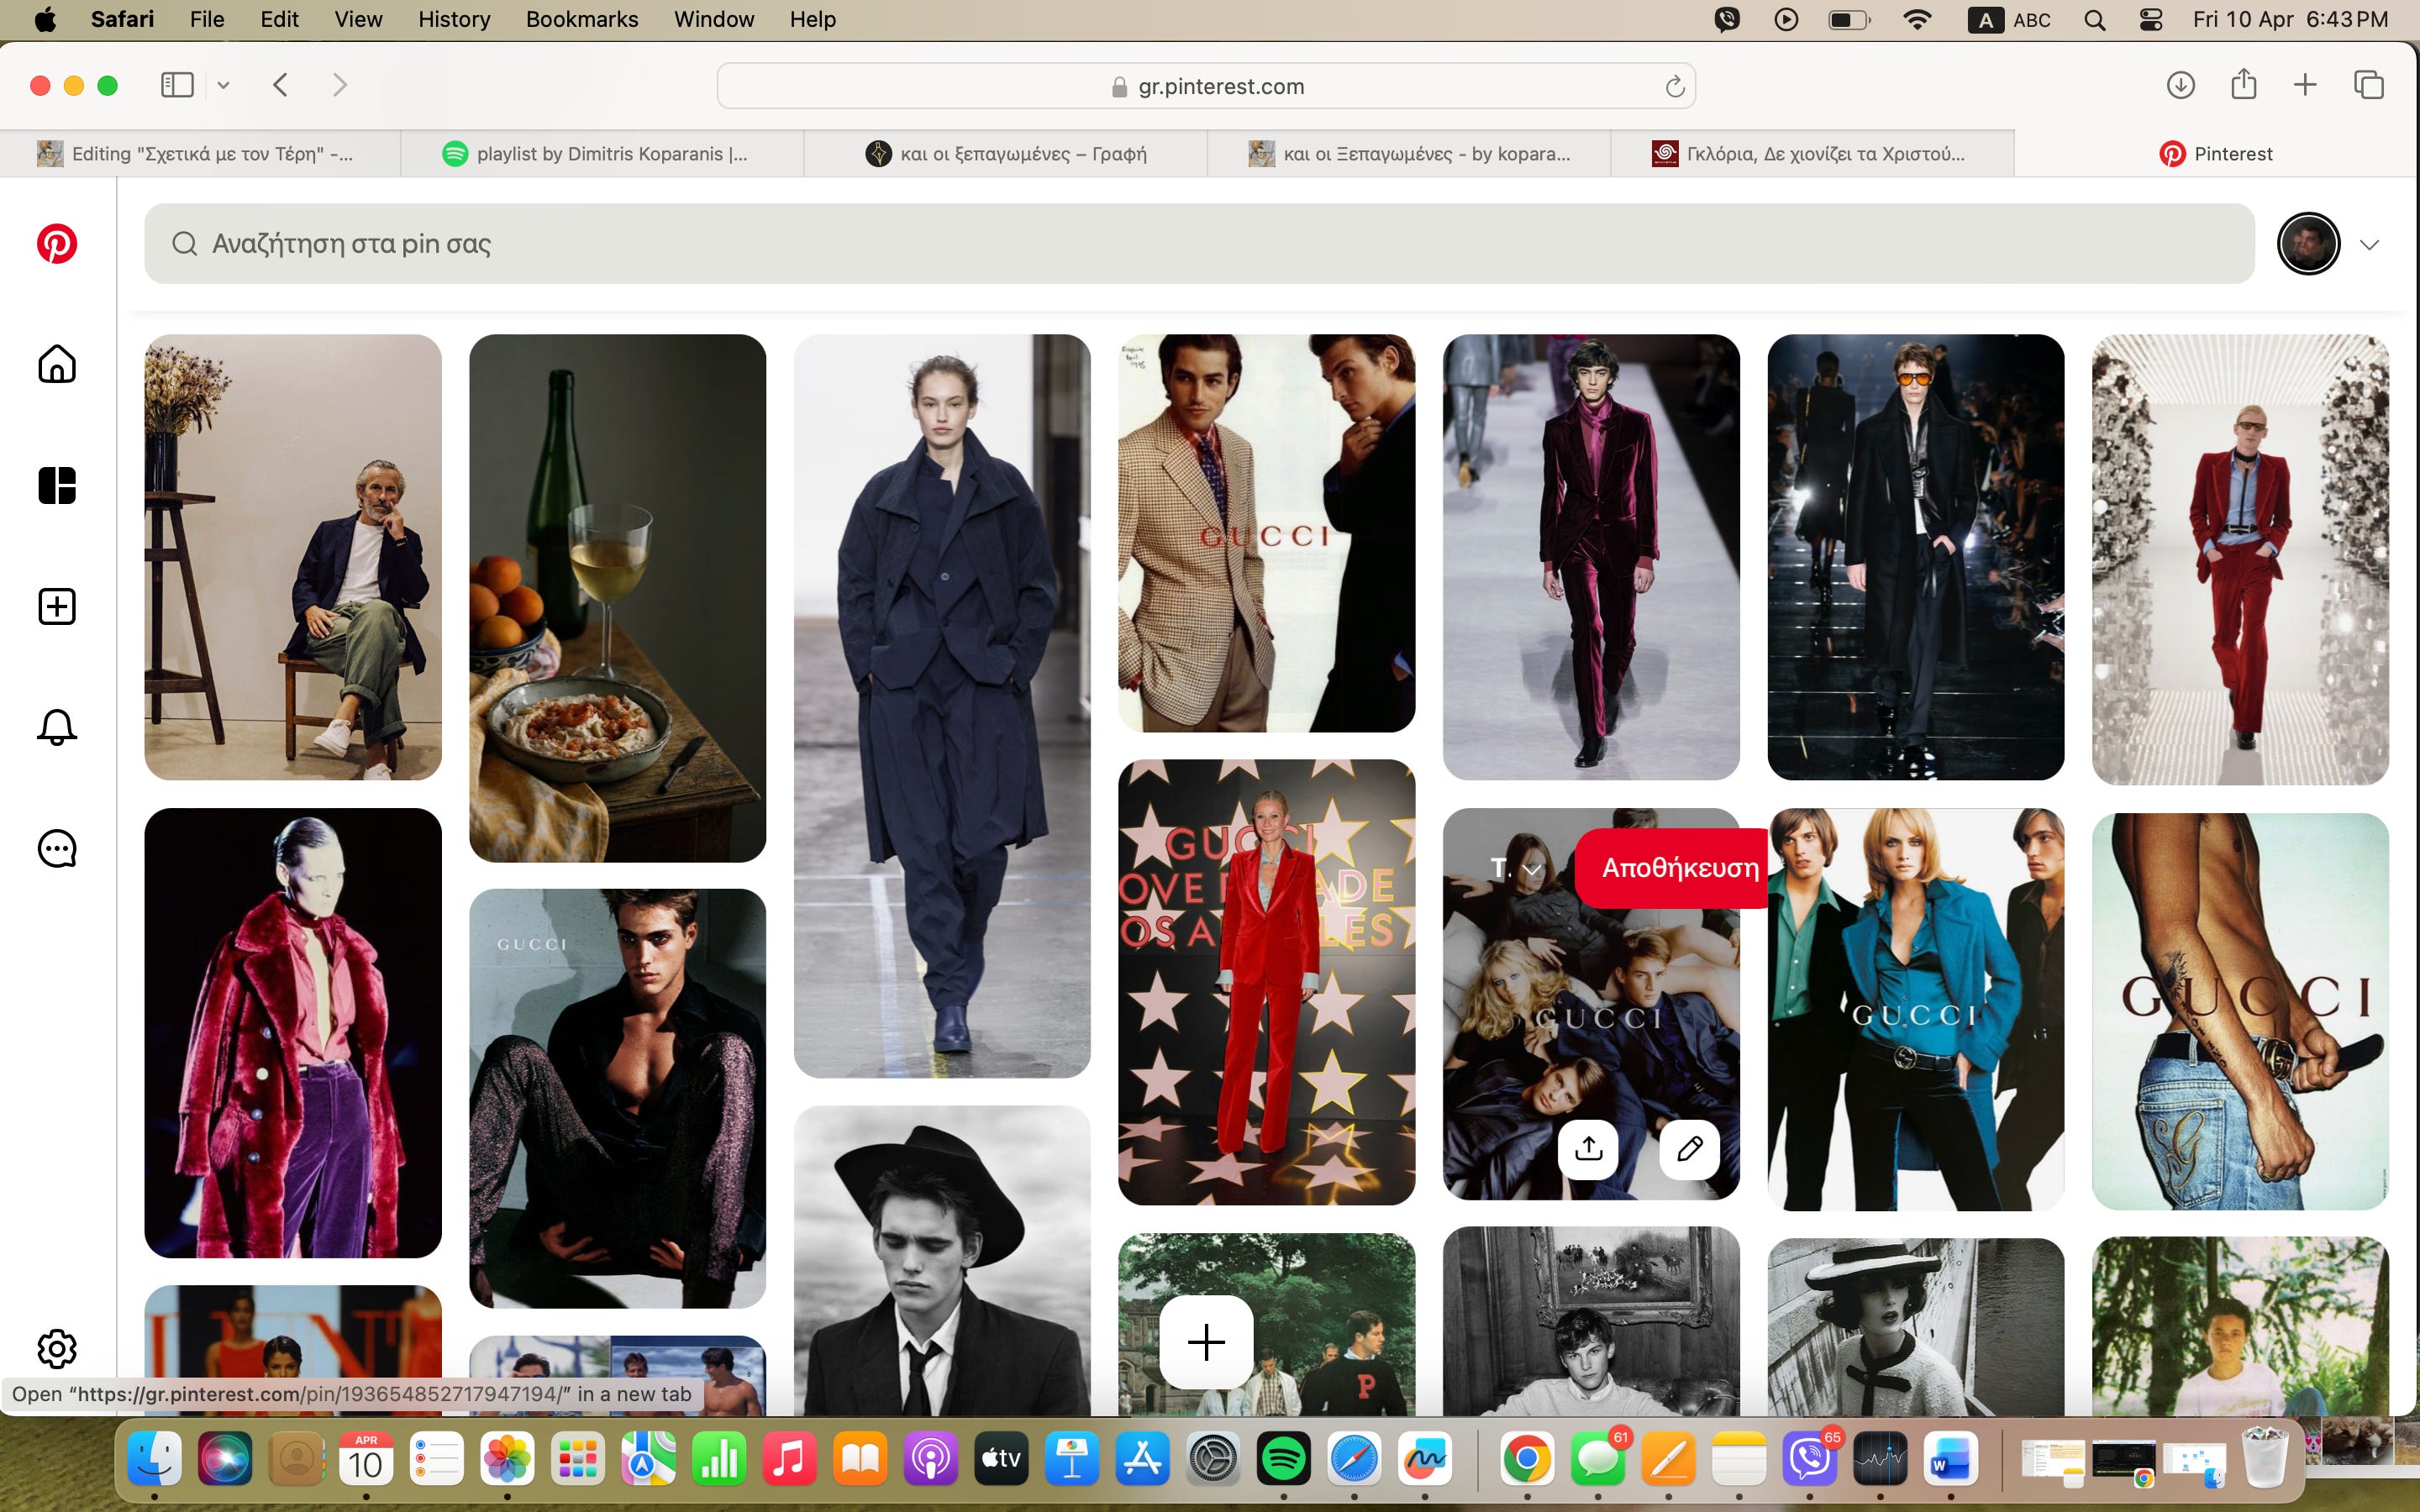Click the floating plus button
The height and width of the screenshot is (1512, 2420).
coord(1206,1342)
